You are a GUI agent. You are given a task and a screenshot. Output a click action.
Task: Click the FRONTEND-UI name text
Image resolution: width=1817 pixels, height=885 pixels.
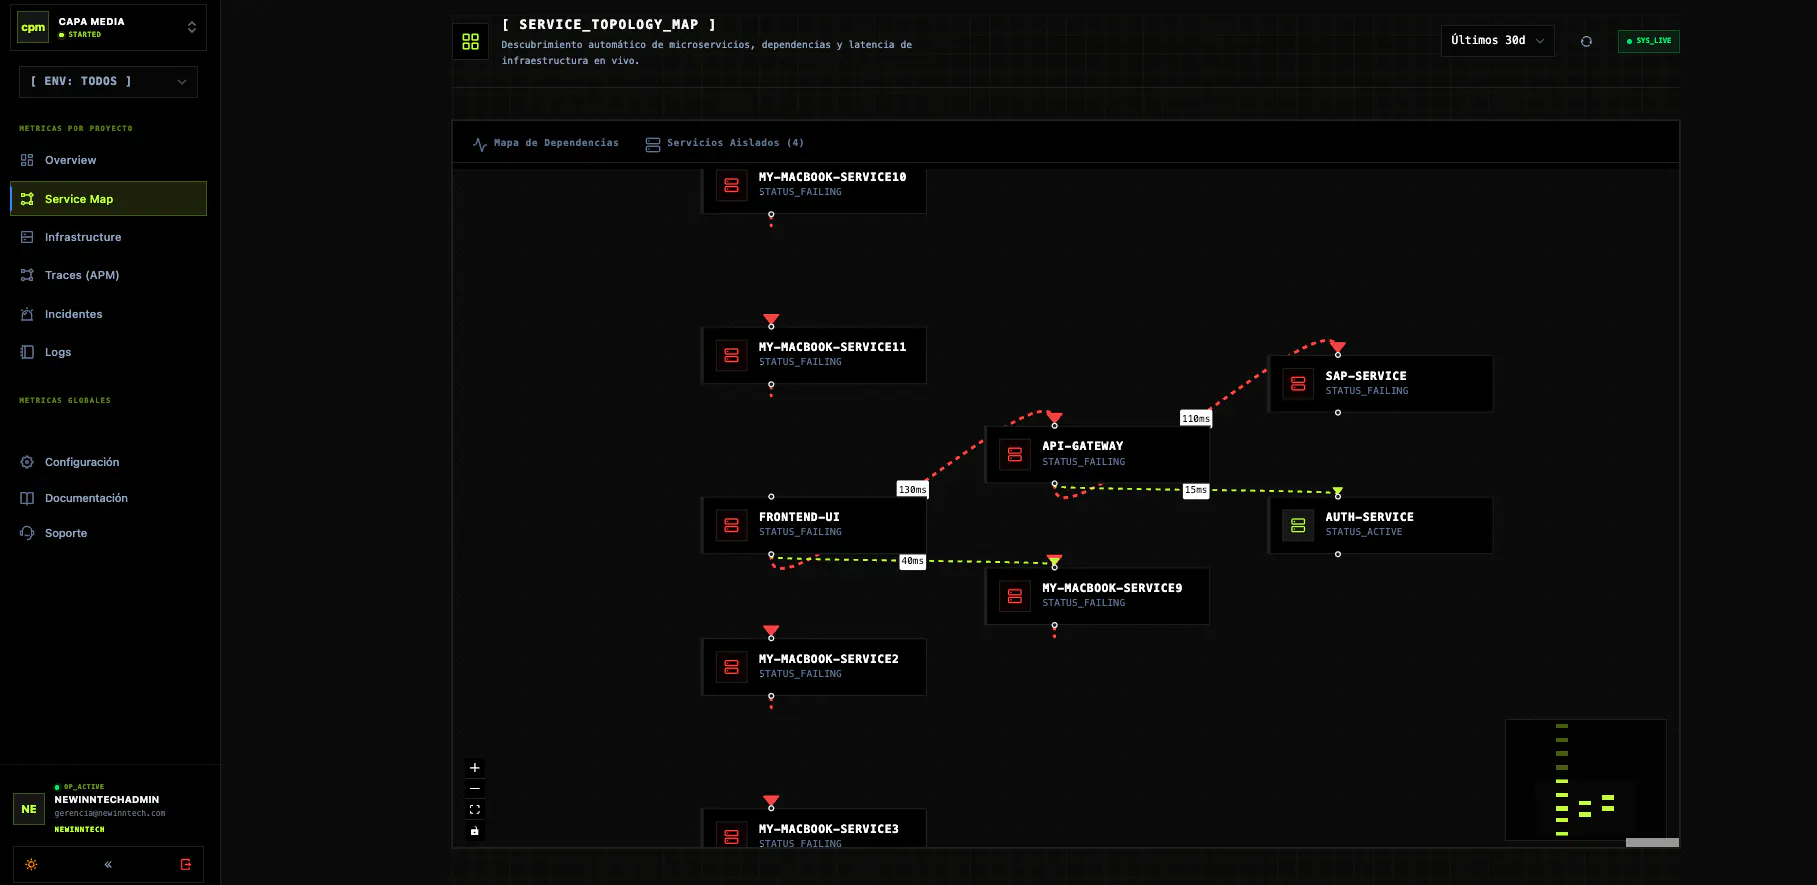(x=799, y=517)
